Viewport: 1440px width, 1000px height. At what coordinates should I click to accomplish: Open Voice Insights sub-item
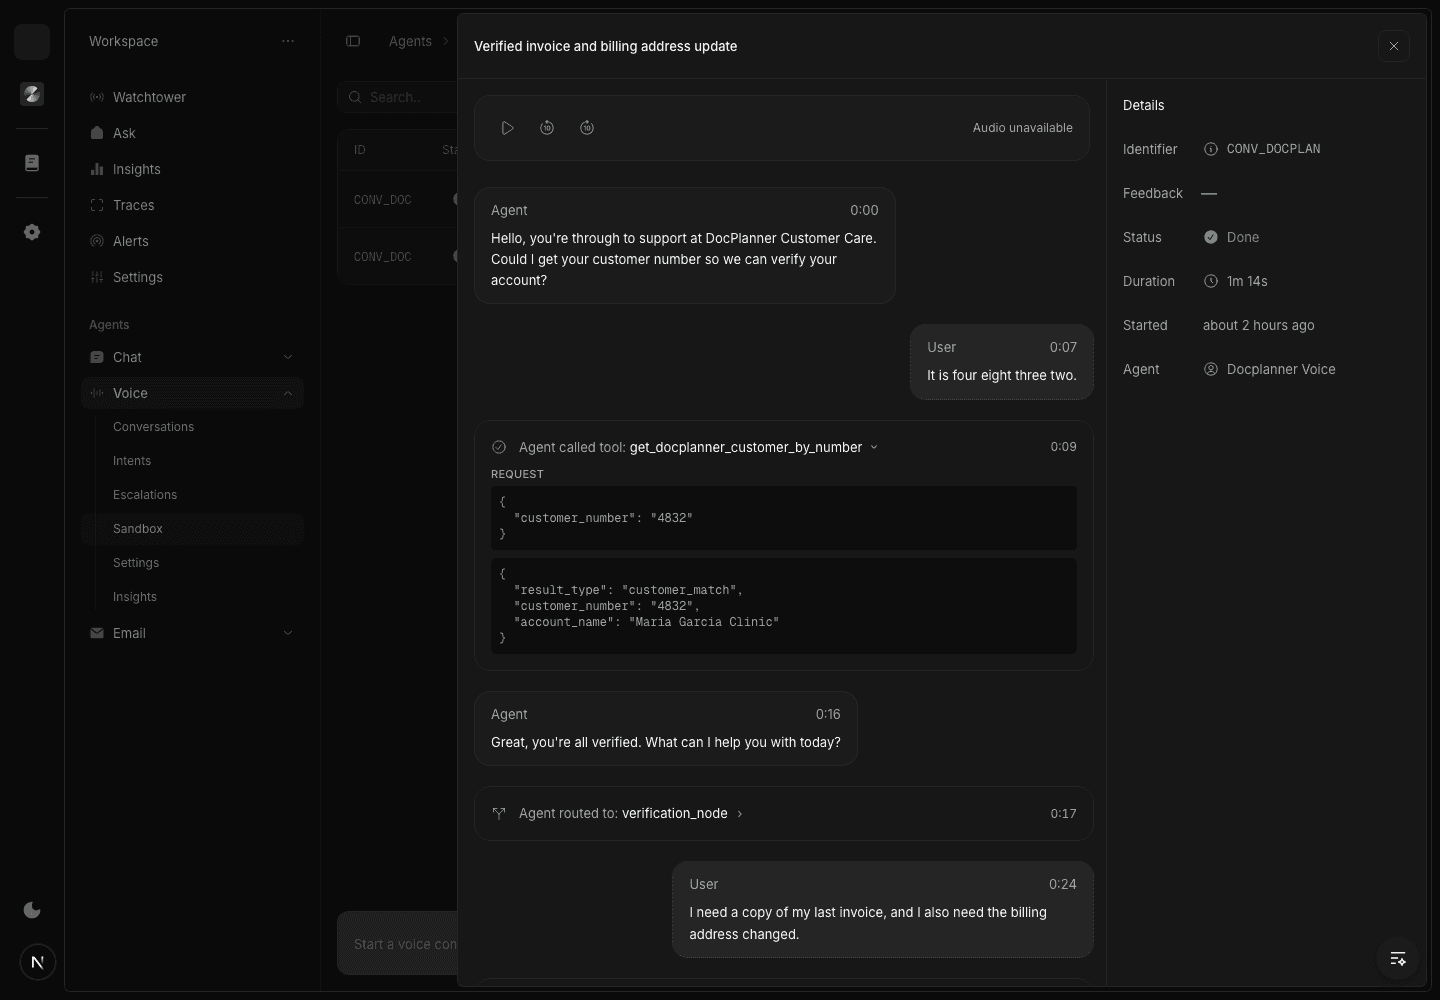135,597
